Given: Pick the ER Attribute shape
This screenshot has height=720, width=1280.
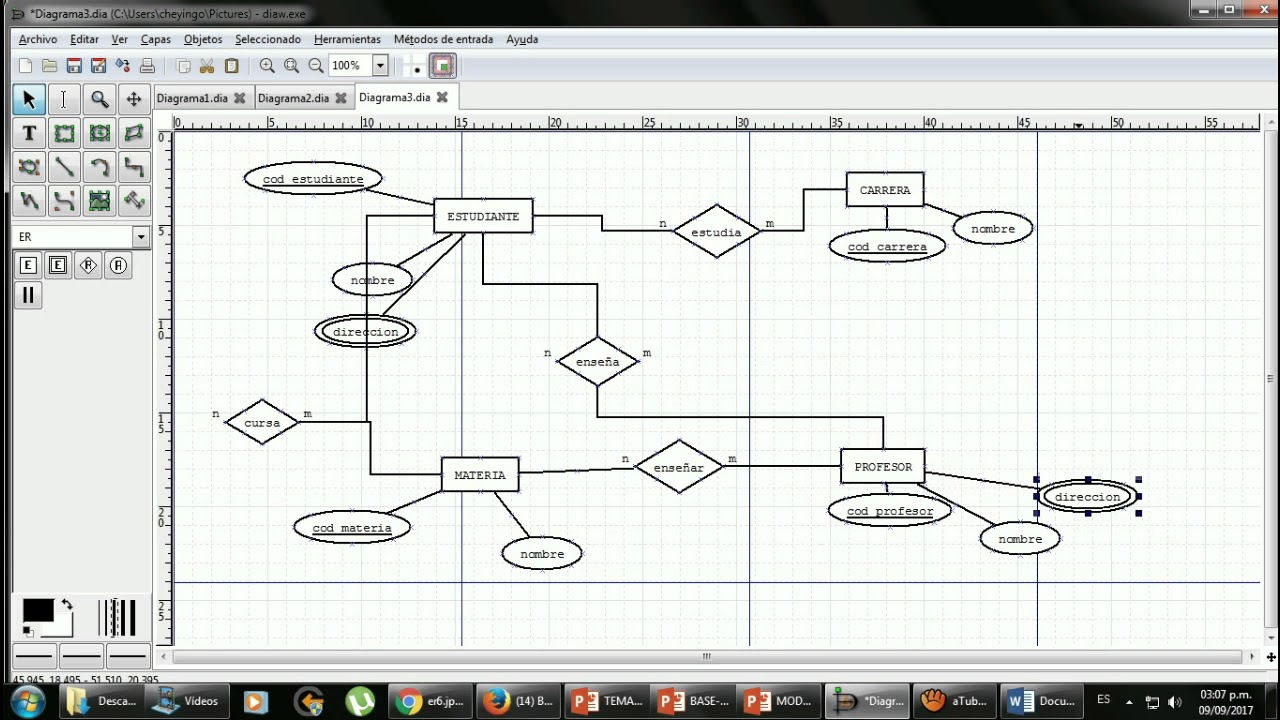Looking at the screenshot, I should (118, 265).
